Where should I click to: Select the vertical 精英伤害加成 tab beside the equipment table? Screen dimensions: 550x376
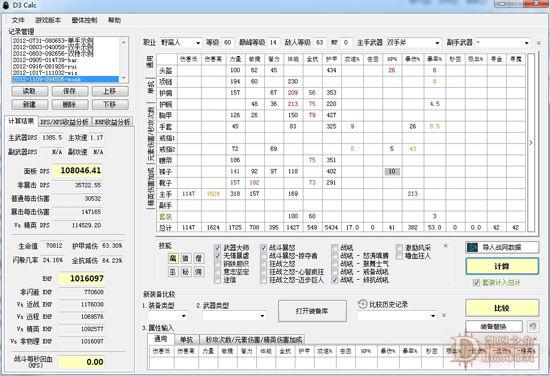click(x=150, y=188)
